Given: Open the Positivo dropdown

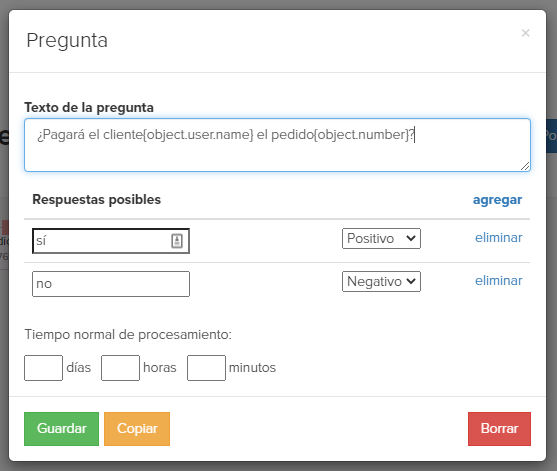Looking at the screenshot, I should [381, 238].
